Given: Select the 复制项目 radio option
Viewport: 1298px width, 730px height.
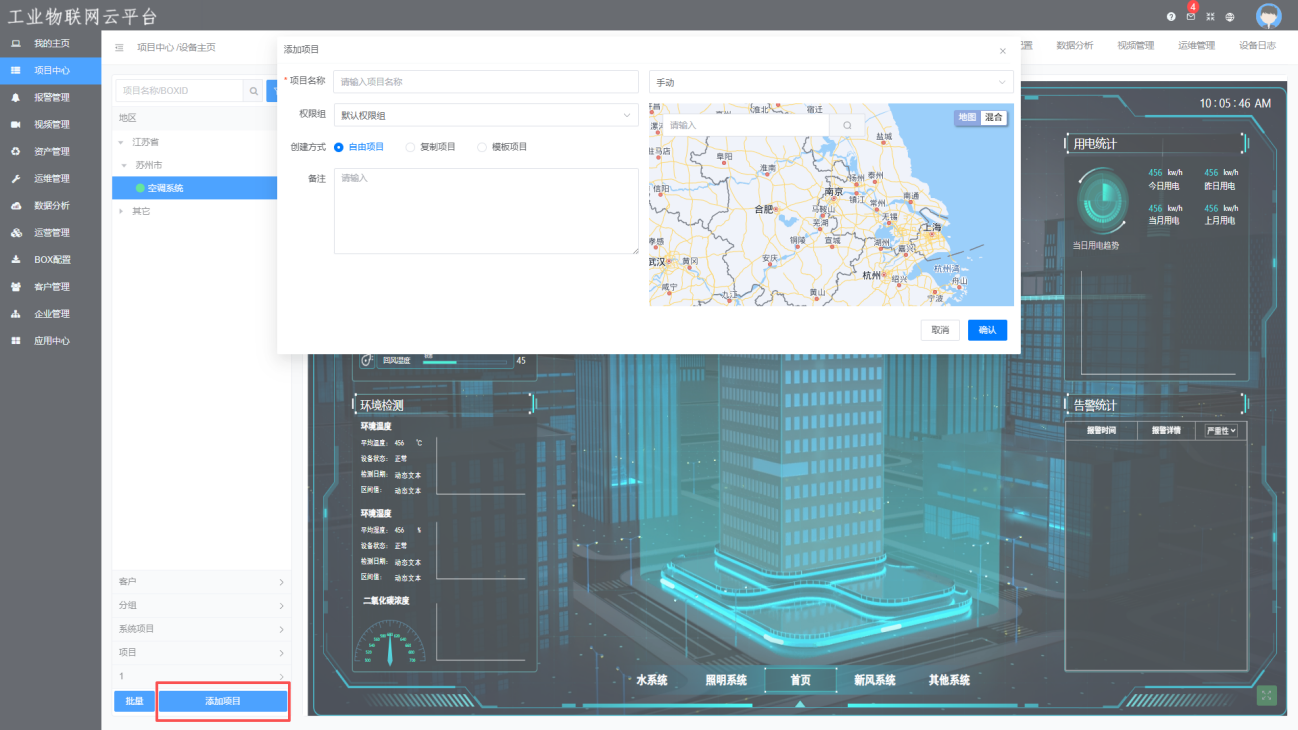Looking at the screenshot, I should point(410,147).
